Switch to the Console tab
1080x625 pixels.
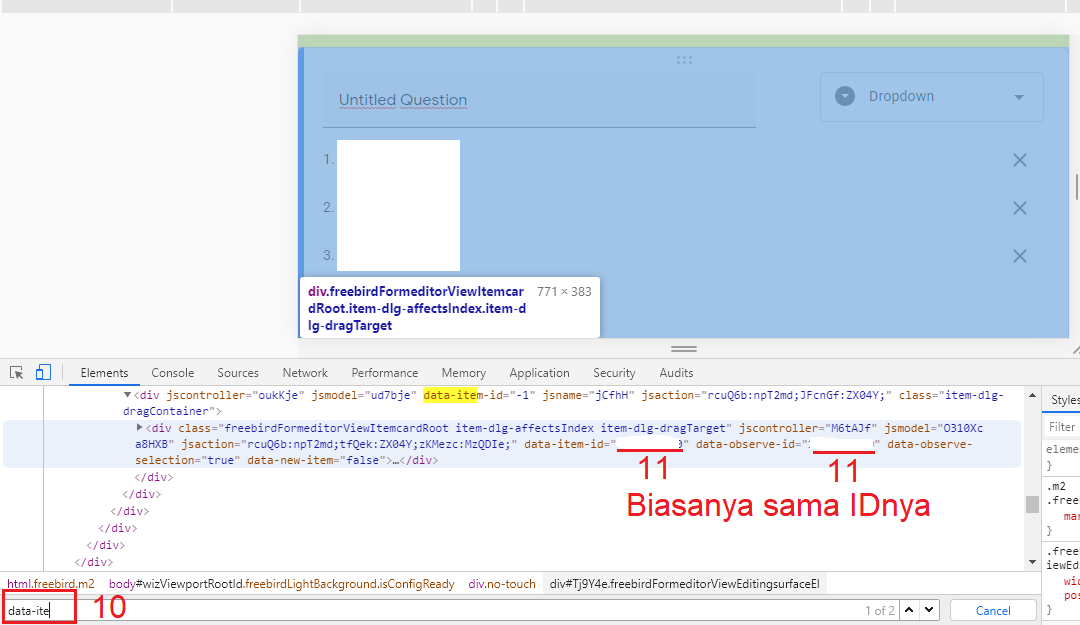pos(173,373)
